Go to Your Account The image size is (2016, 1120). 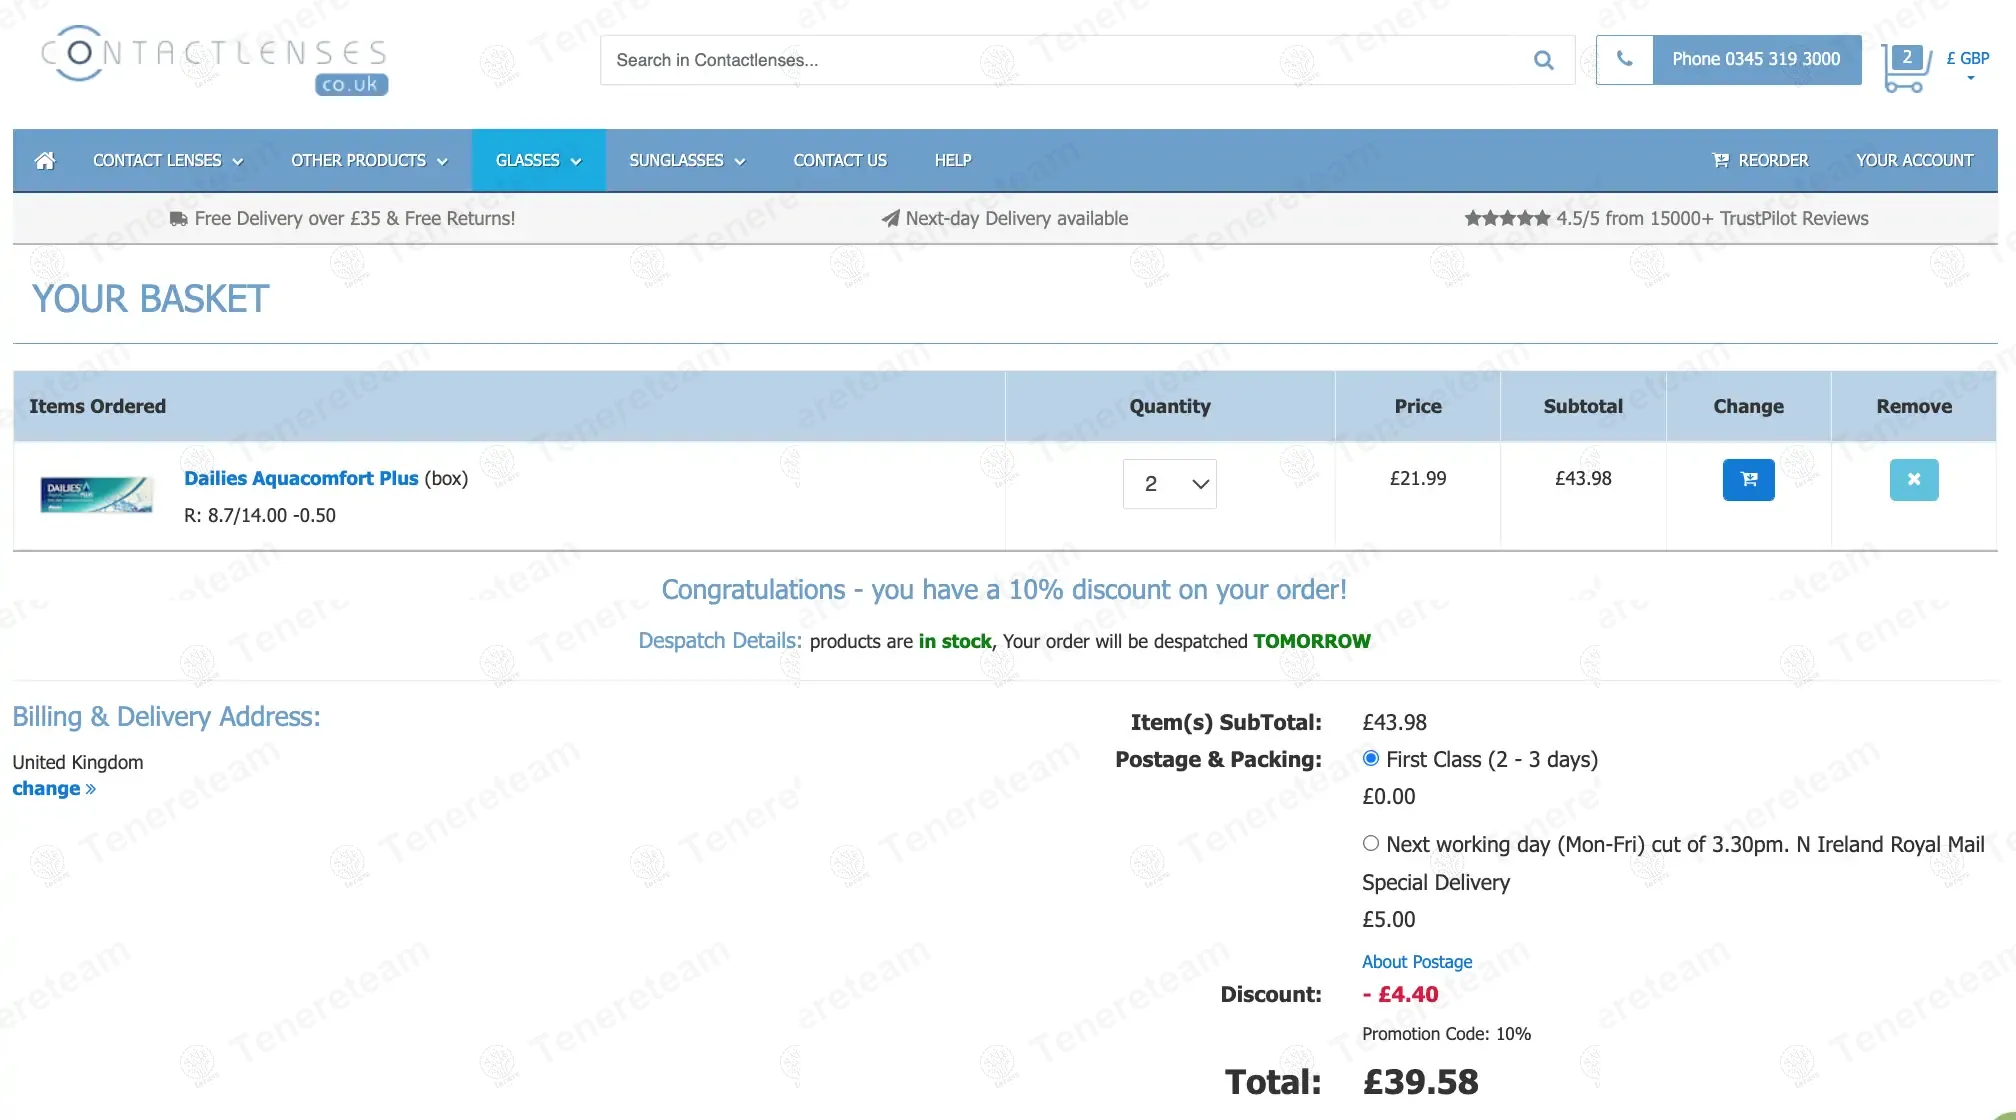[x=1914, y=160]
